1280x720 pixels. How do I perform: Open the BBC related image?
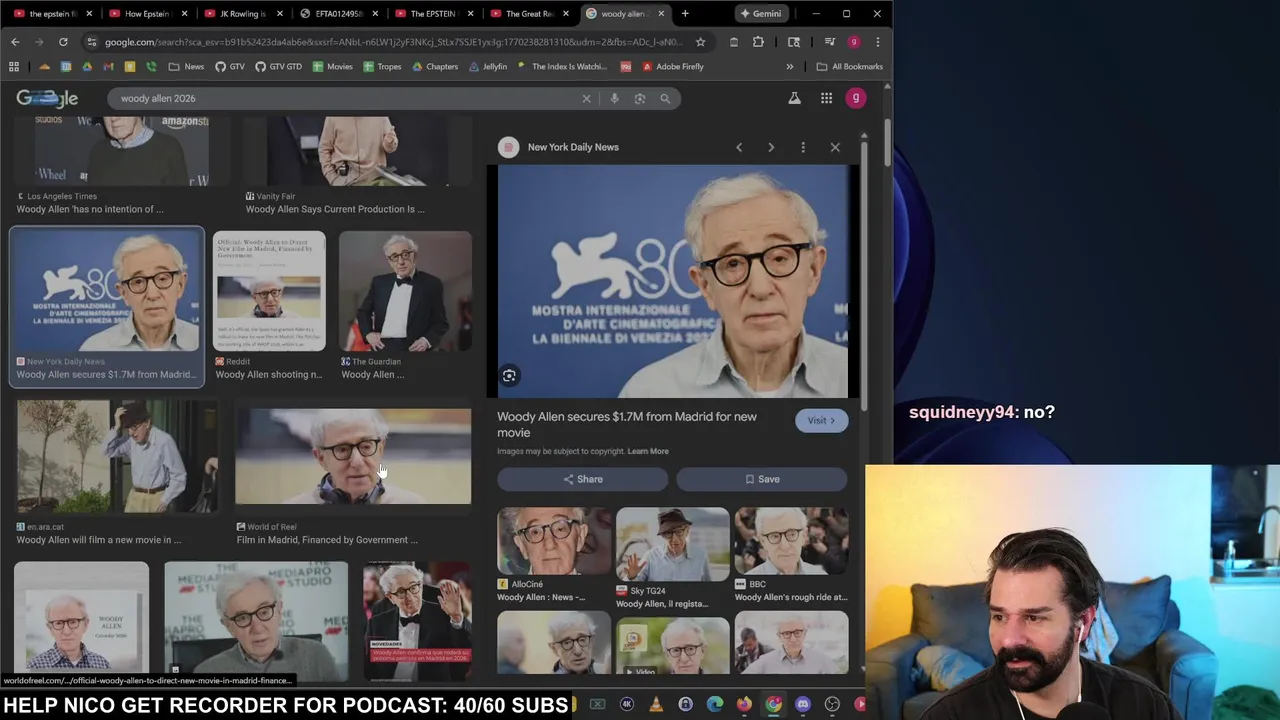pos(791,543)
